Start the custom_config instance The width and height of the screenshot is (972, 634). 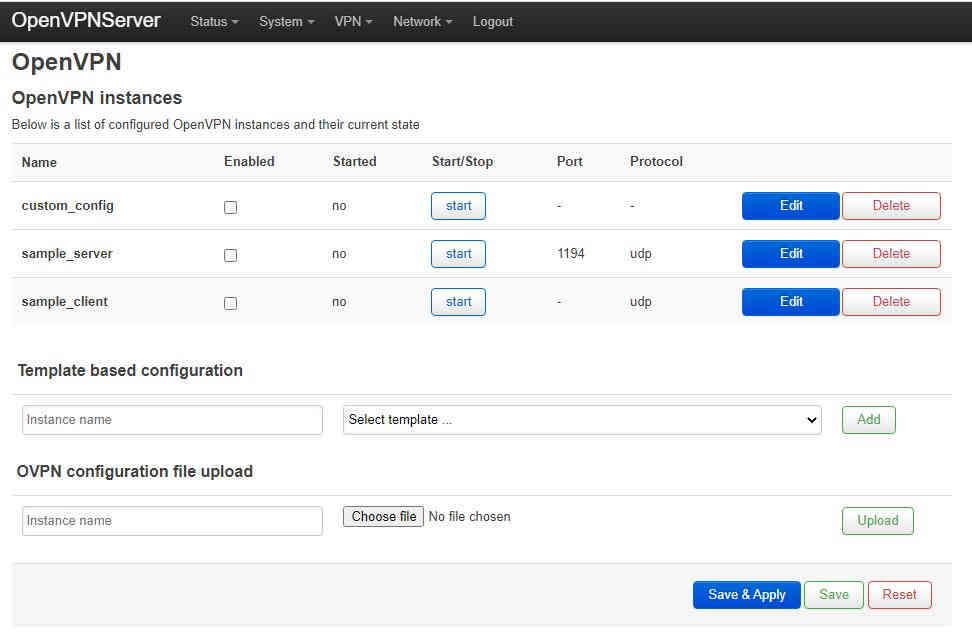coord(458,206)
